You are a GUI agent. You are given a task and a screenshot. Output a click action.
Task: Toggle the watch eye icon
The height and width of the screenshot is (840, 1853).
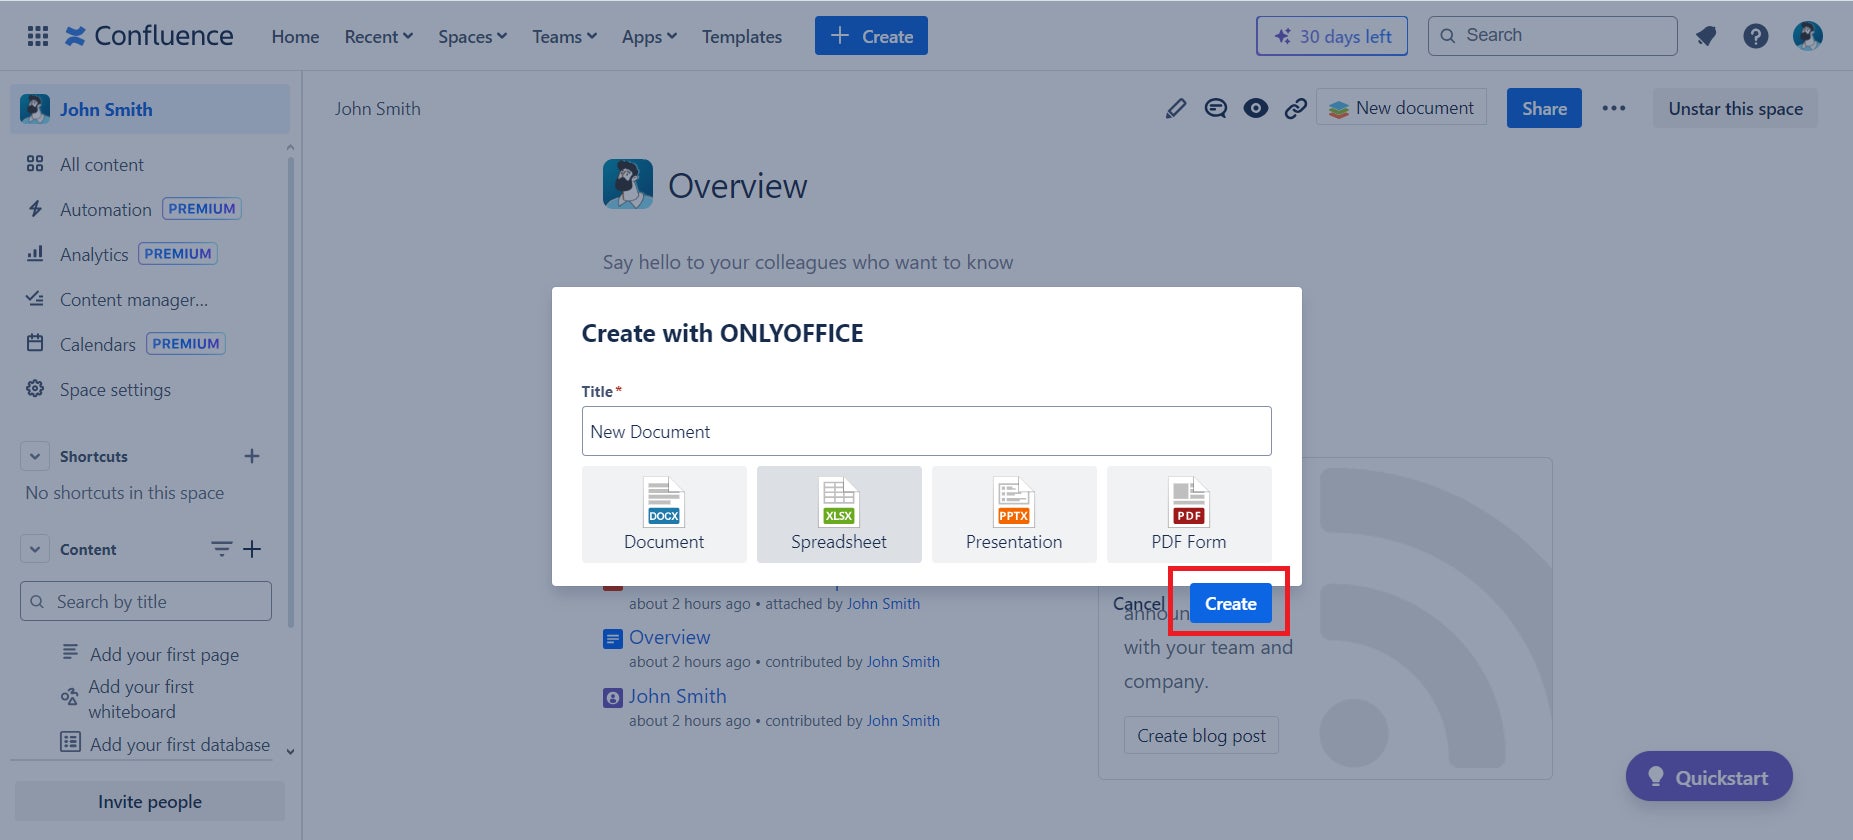coord(1256,108)
